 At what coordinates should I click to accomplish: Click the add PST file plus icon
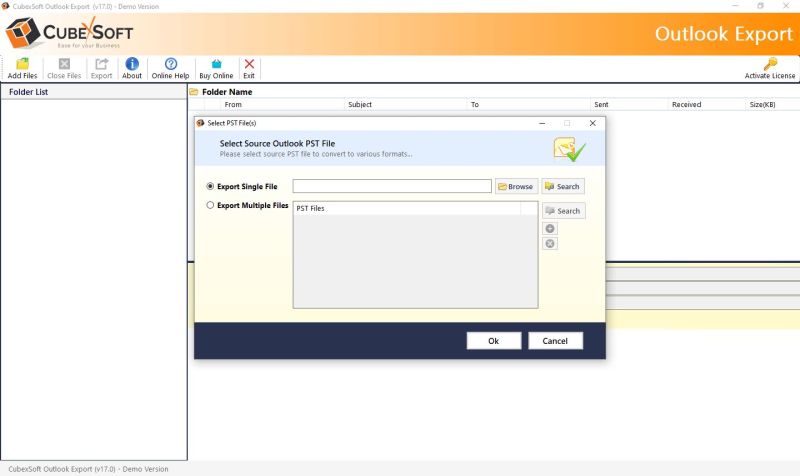point(550,229)
